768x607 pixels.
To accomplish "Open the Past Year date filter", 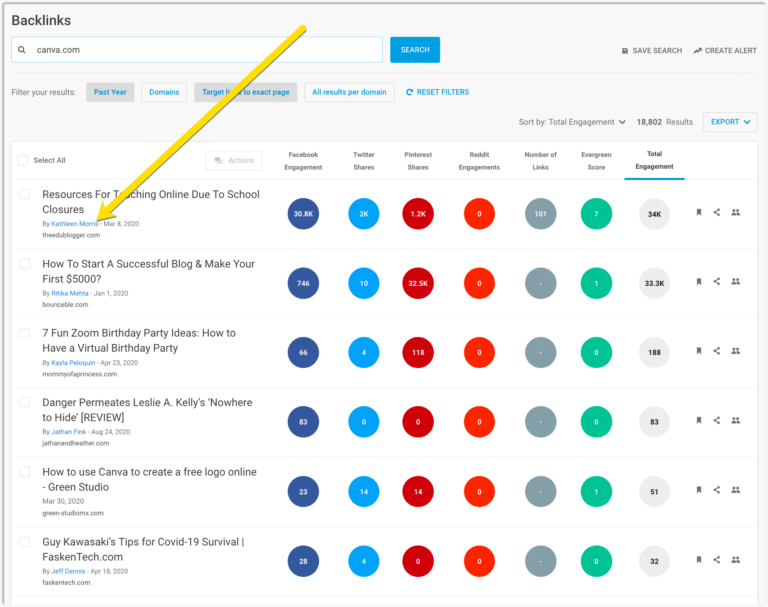I will 110,92.
